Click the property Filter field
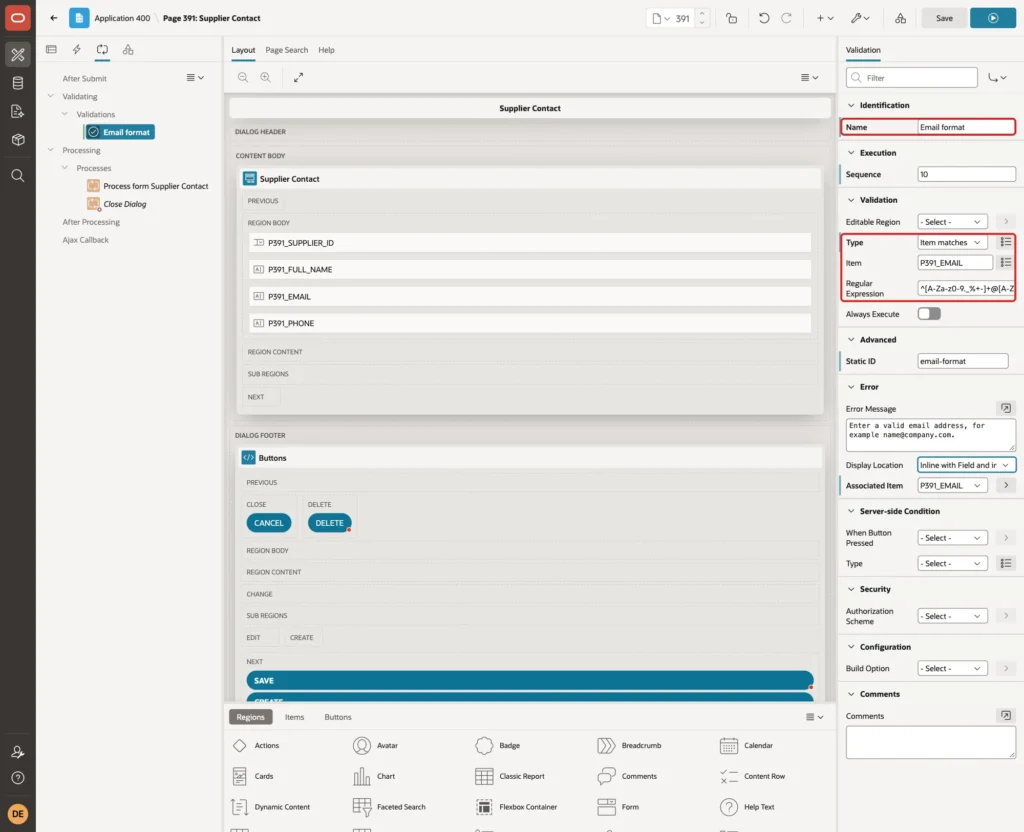 (x=912, y=78)
